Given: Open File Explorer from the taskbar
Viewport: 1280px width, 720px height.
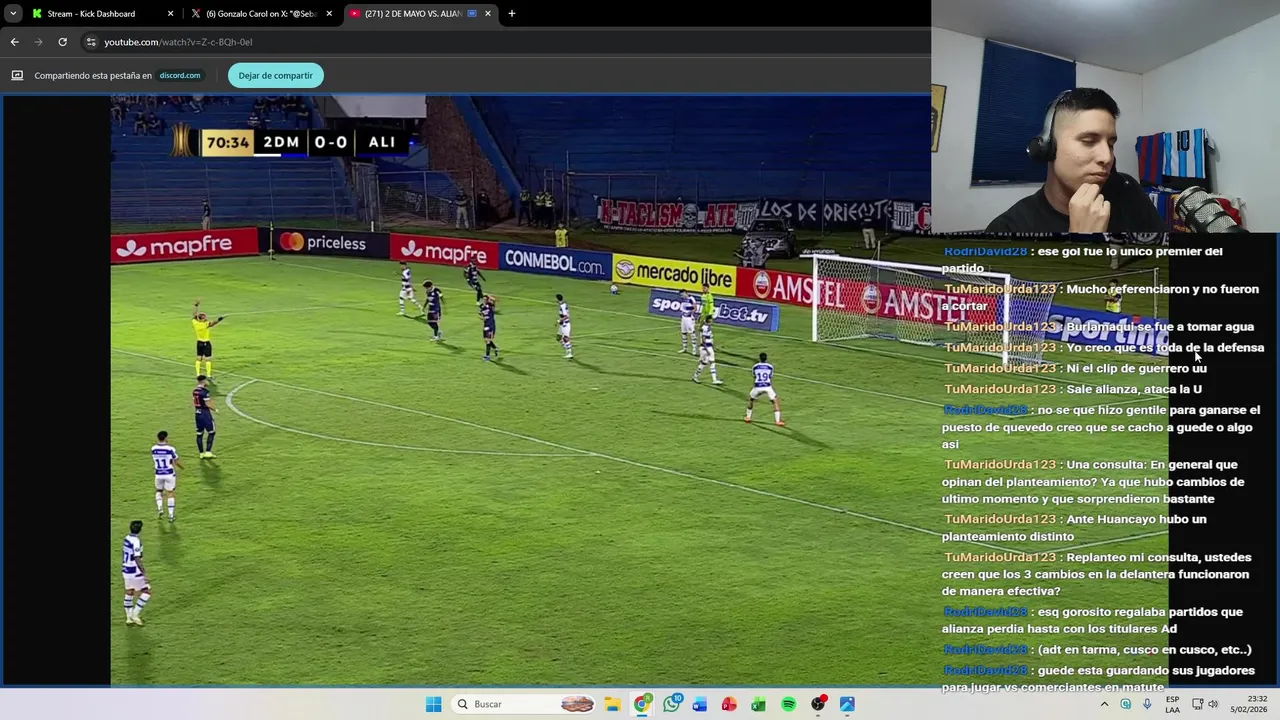Looking at the screenshot, I should coord(613,704).
